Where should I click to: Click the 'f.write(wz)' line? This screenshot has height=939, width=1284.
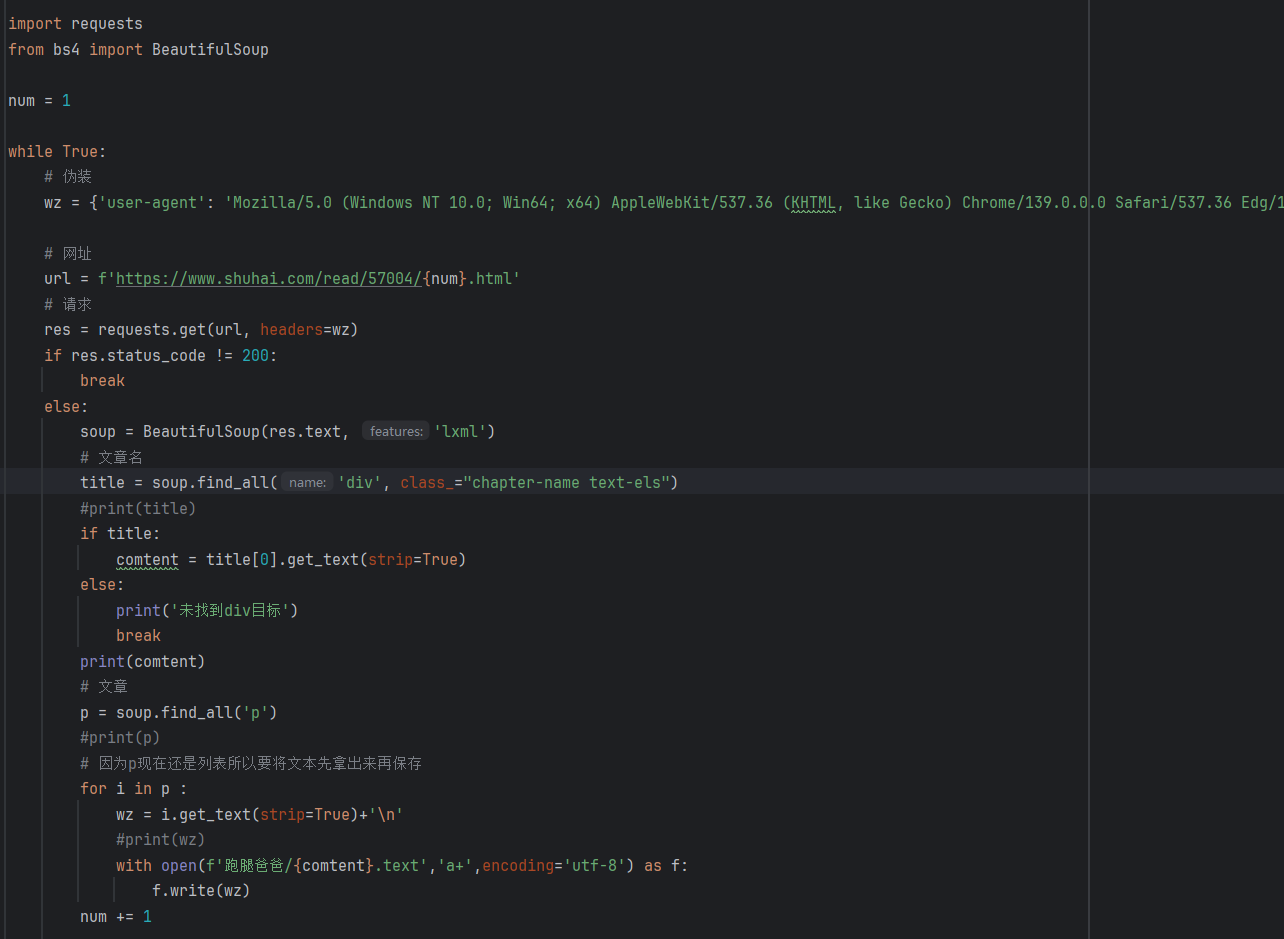click(201, 890)
